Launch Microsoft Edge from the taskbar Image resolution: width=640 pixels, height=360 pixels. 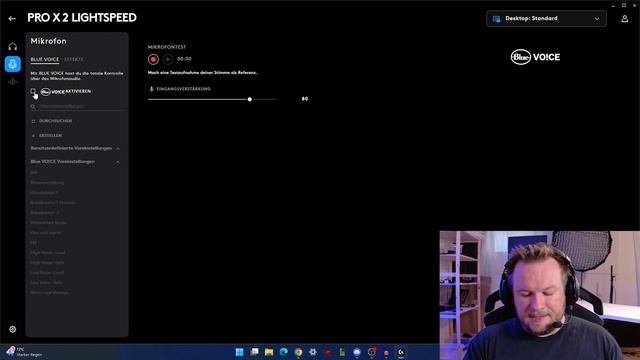tap(284, 352)
